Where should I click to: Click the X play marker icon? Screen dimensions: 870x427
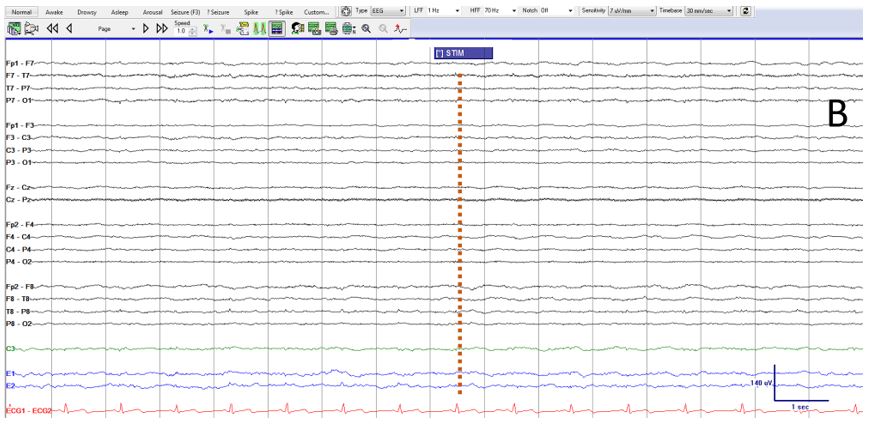208,29
